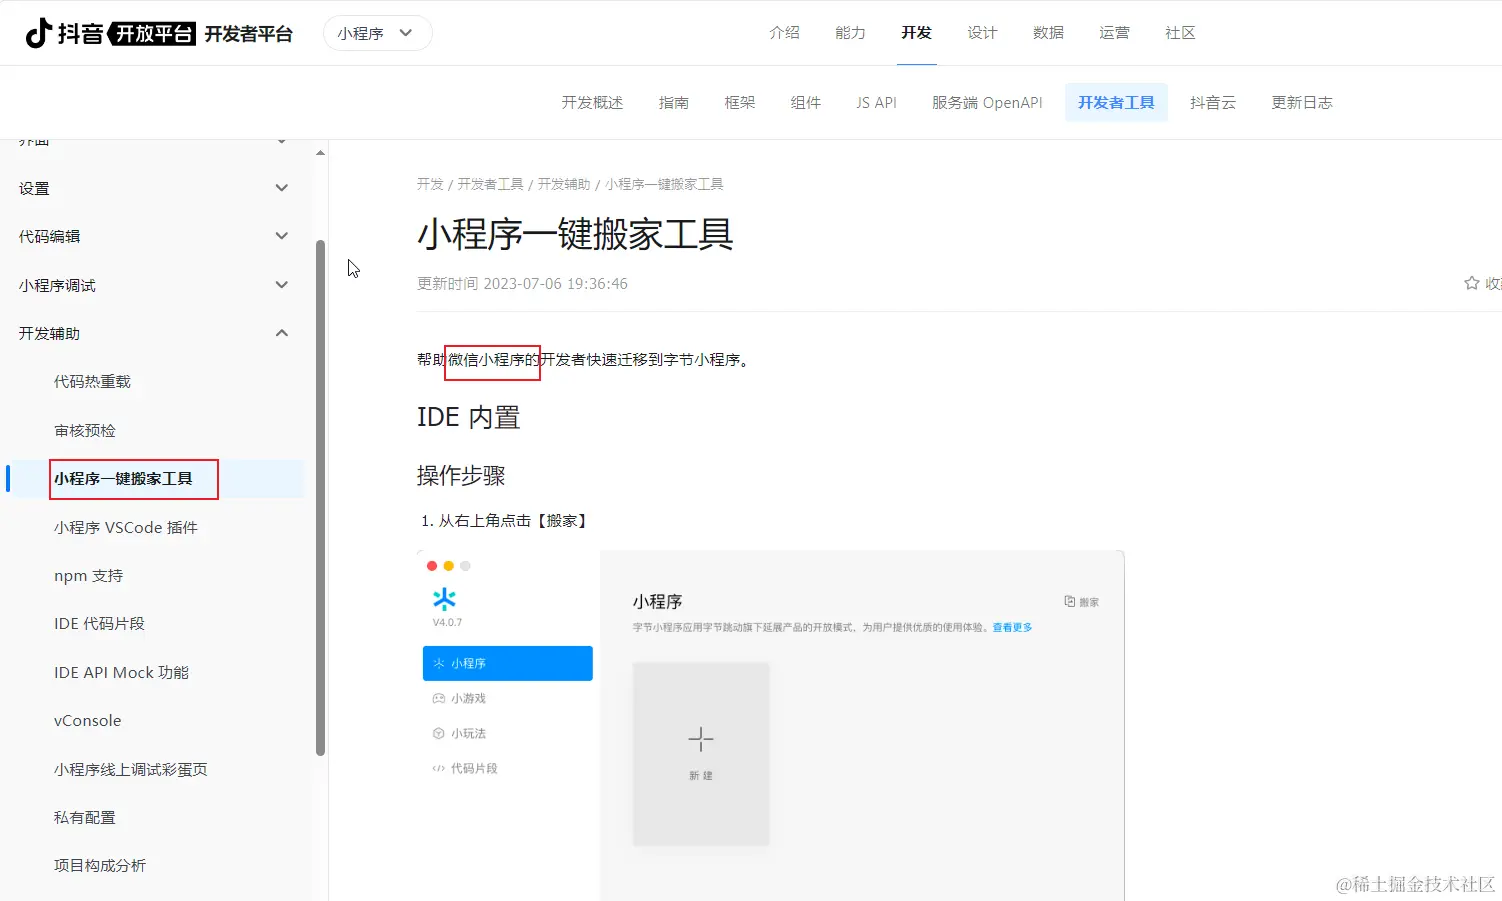Viewport: 1502px width, 901px height.
Task: Expand the 代码编辑 sidebar section
Action: click(282, 236)
